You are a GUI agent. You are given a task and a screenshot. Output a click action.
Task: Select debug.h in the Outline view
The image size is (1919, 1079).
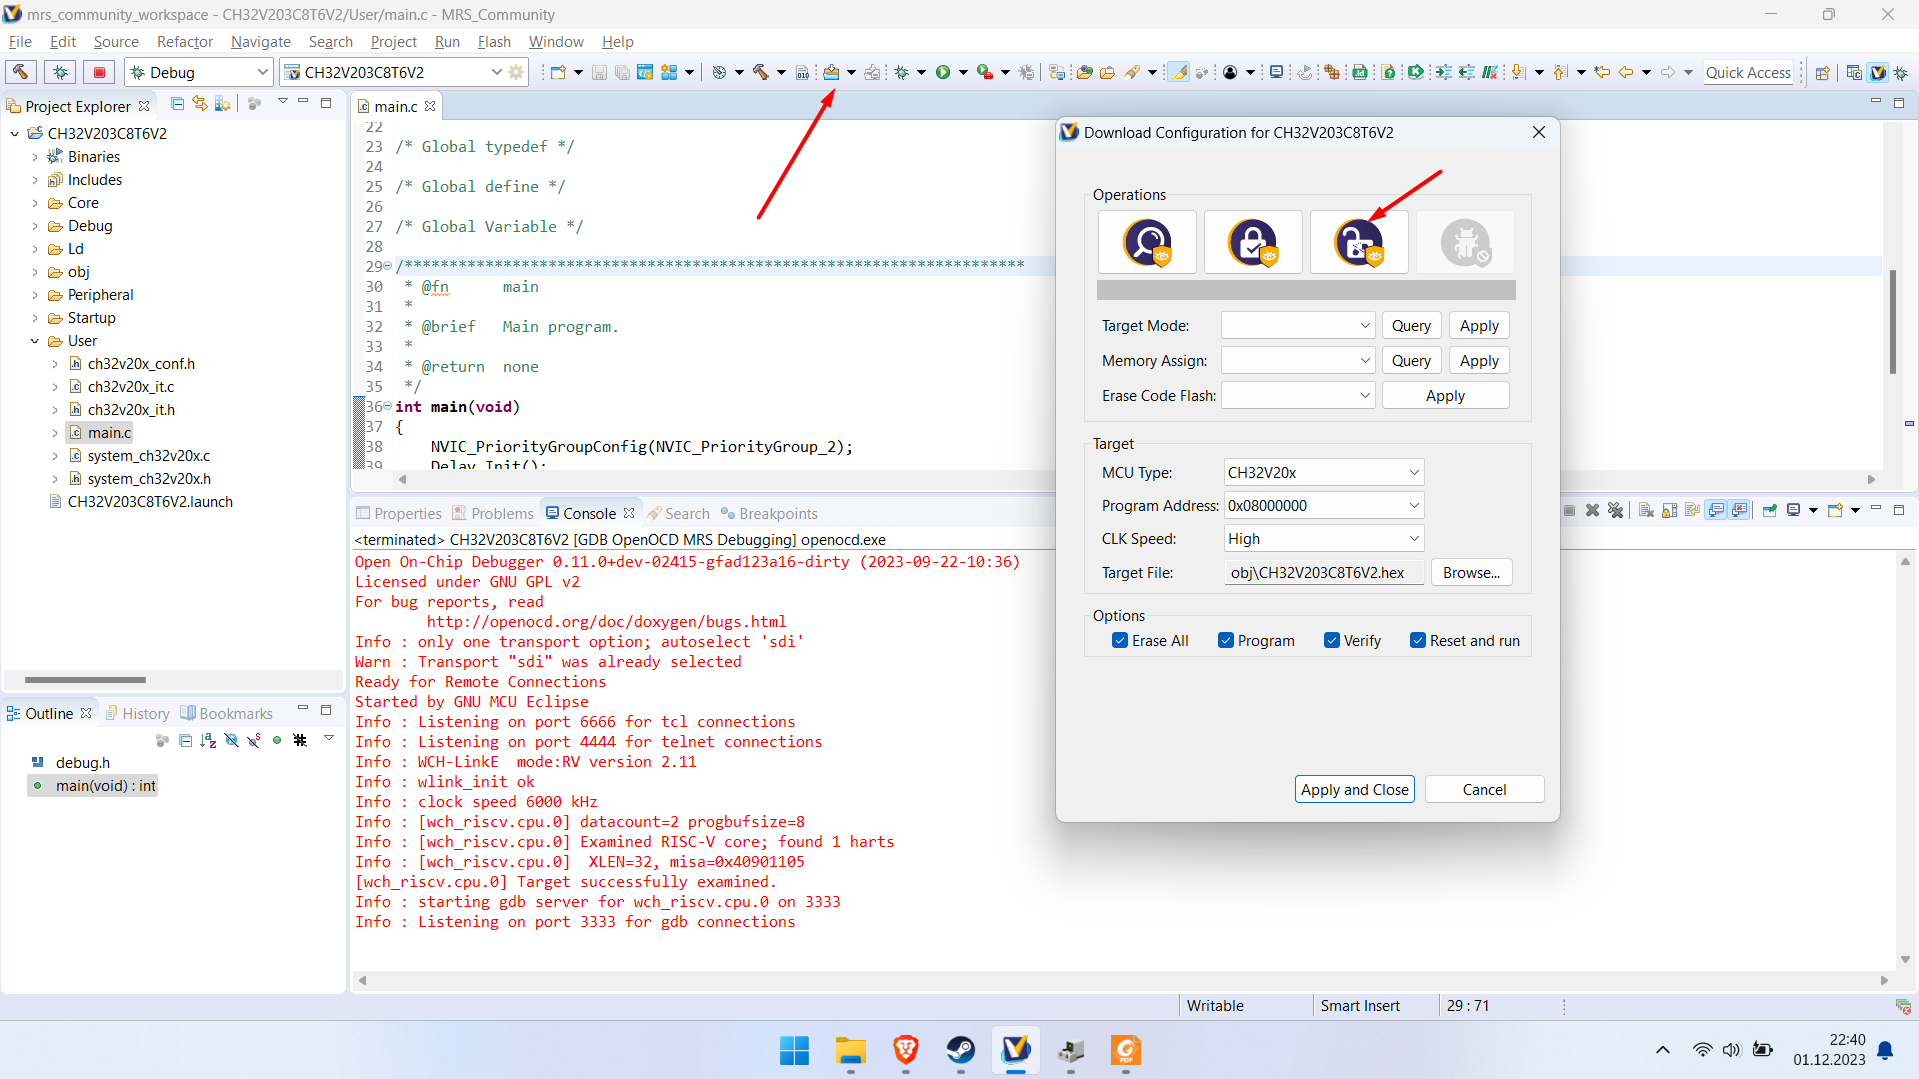[x=82, y=762]
